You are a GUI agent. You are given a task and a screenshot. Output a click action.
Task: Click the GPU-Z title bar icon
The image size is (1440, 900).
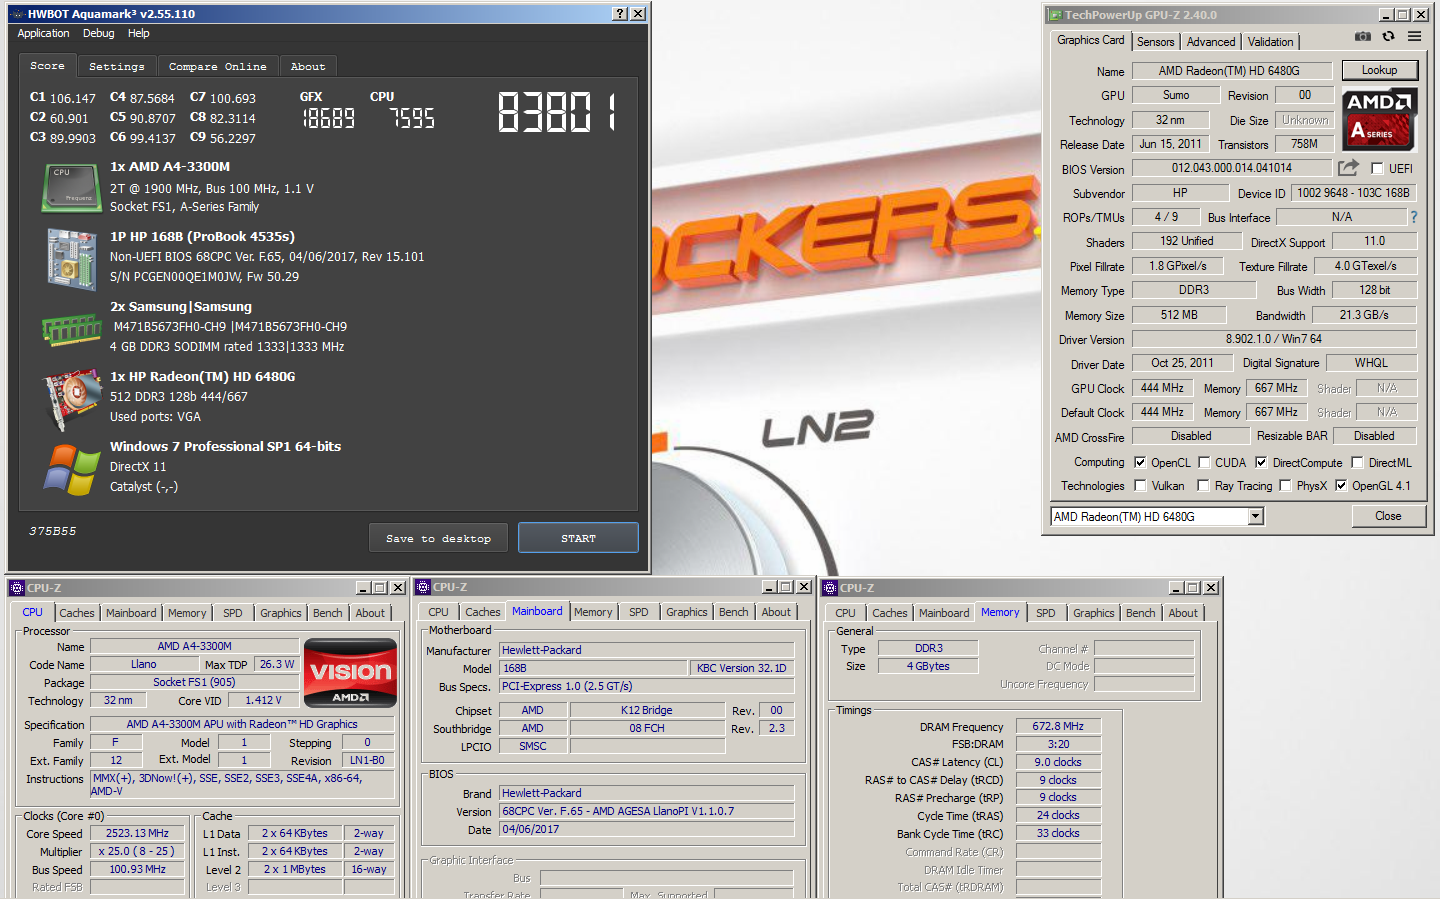pos(1054,15)
